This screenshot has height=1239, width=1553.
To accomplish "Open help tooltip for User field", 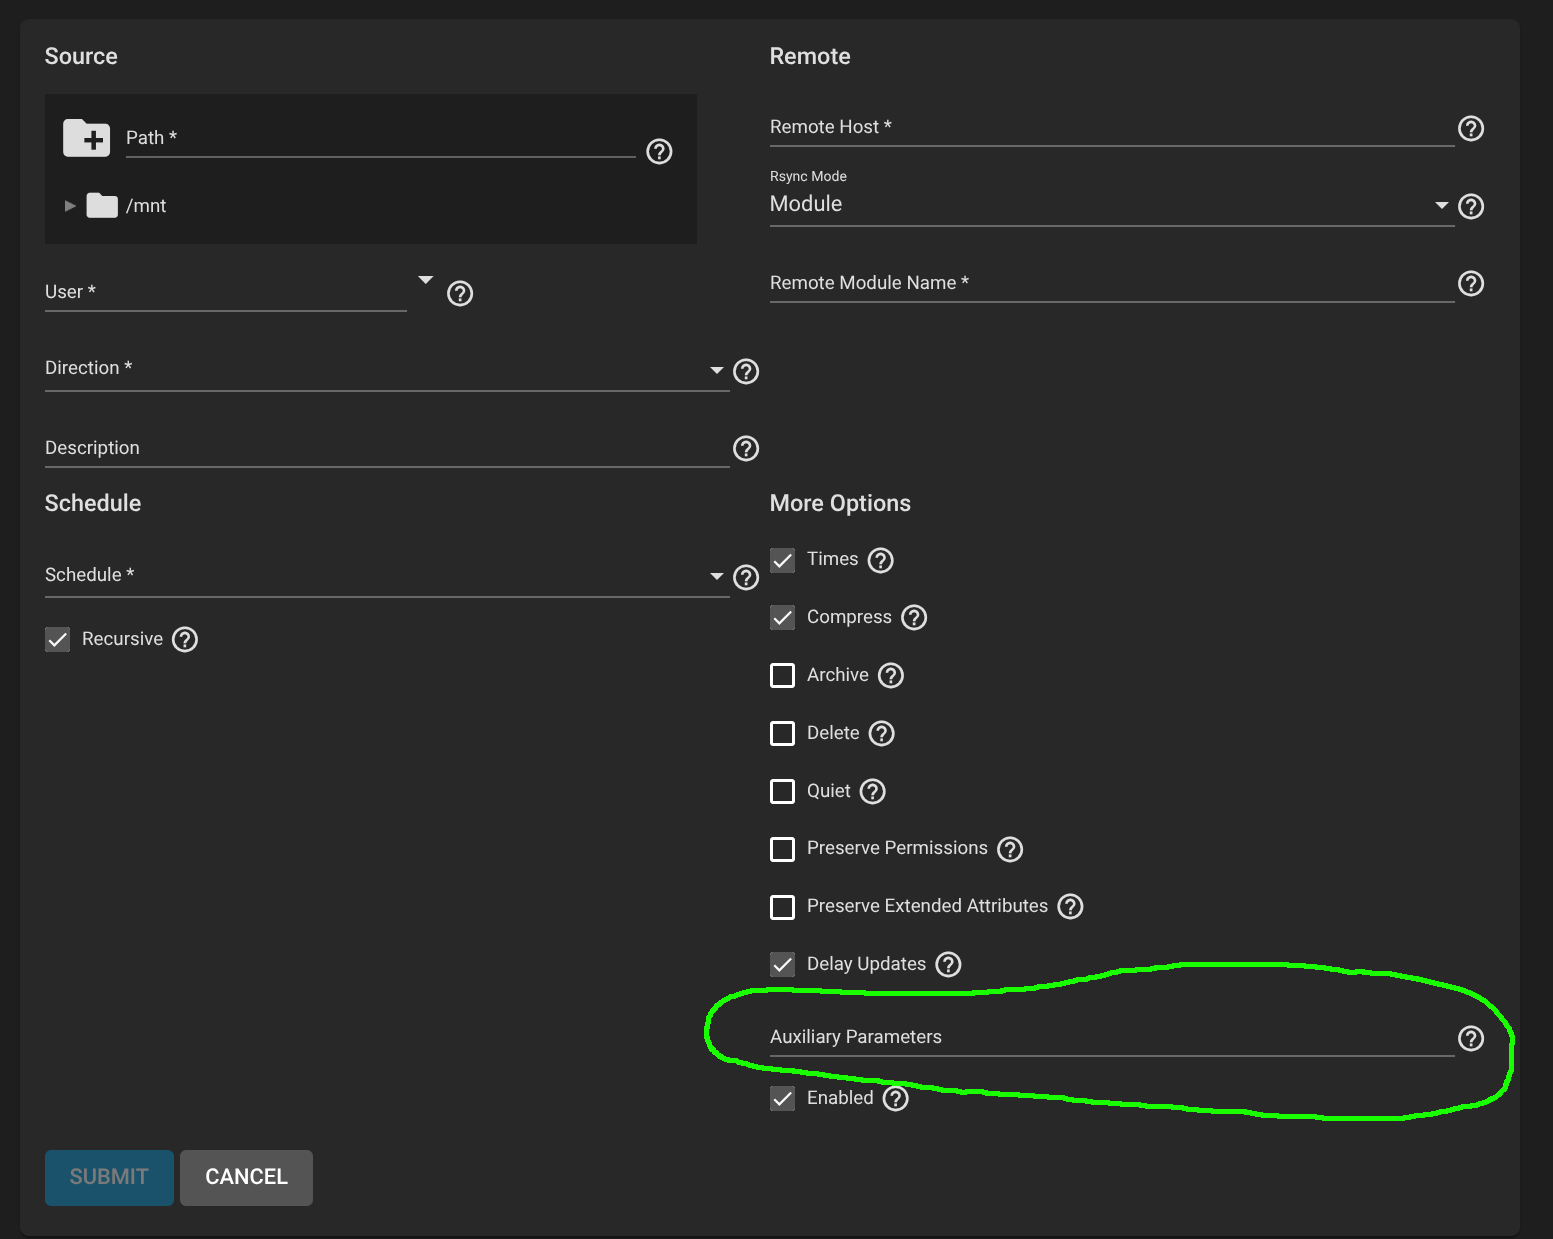I will [x=460, y=293].
